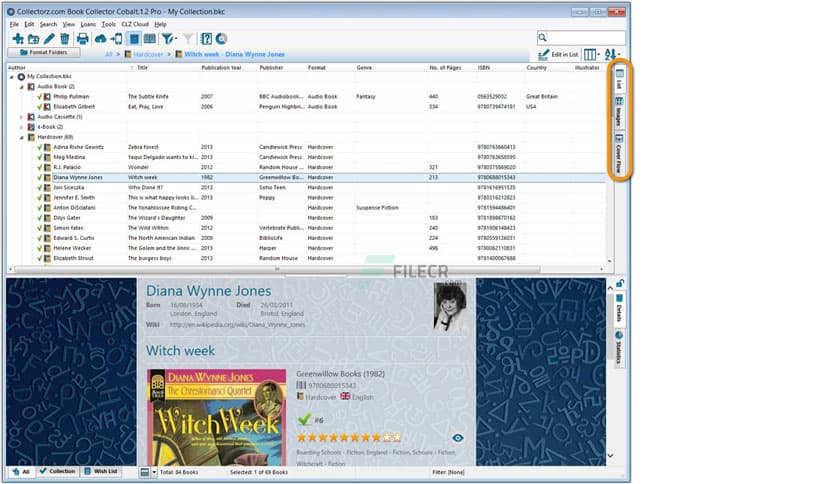This screenshot has height=484, width=836.
Task: Toggle checkmark next to Jon Scieszka
Action: point(40,188)
